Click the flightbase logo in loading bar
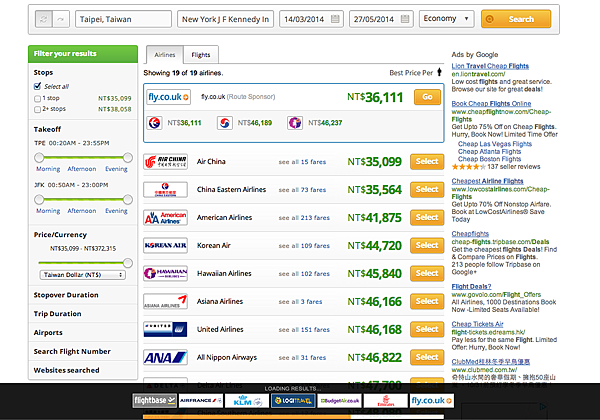The height and width of the screenshot is (420, 600). pos(155,400)
